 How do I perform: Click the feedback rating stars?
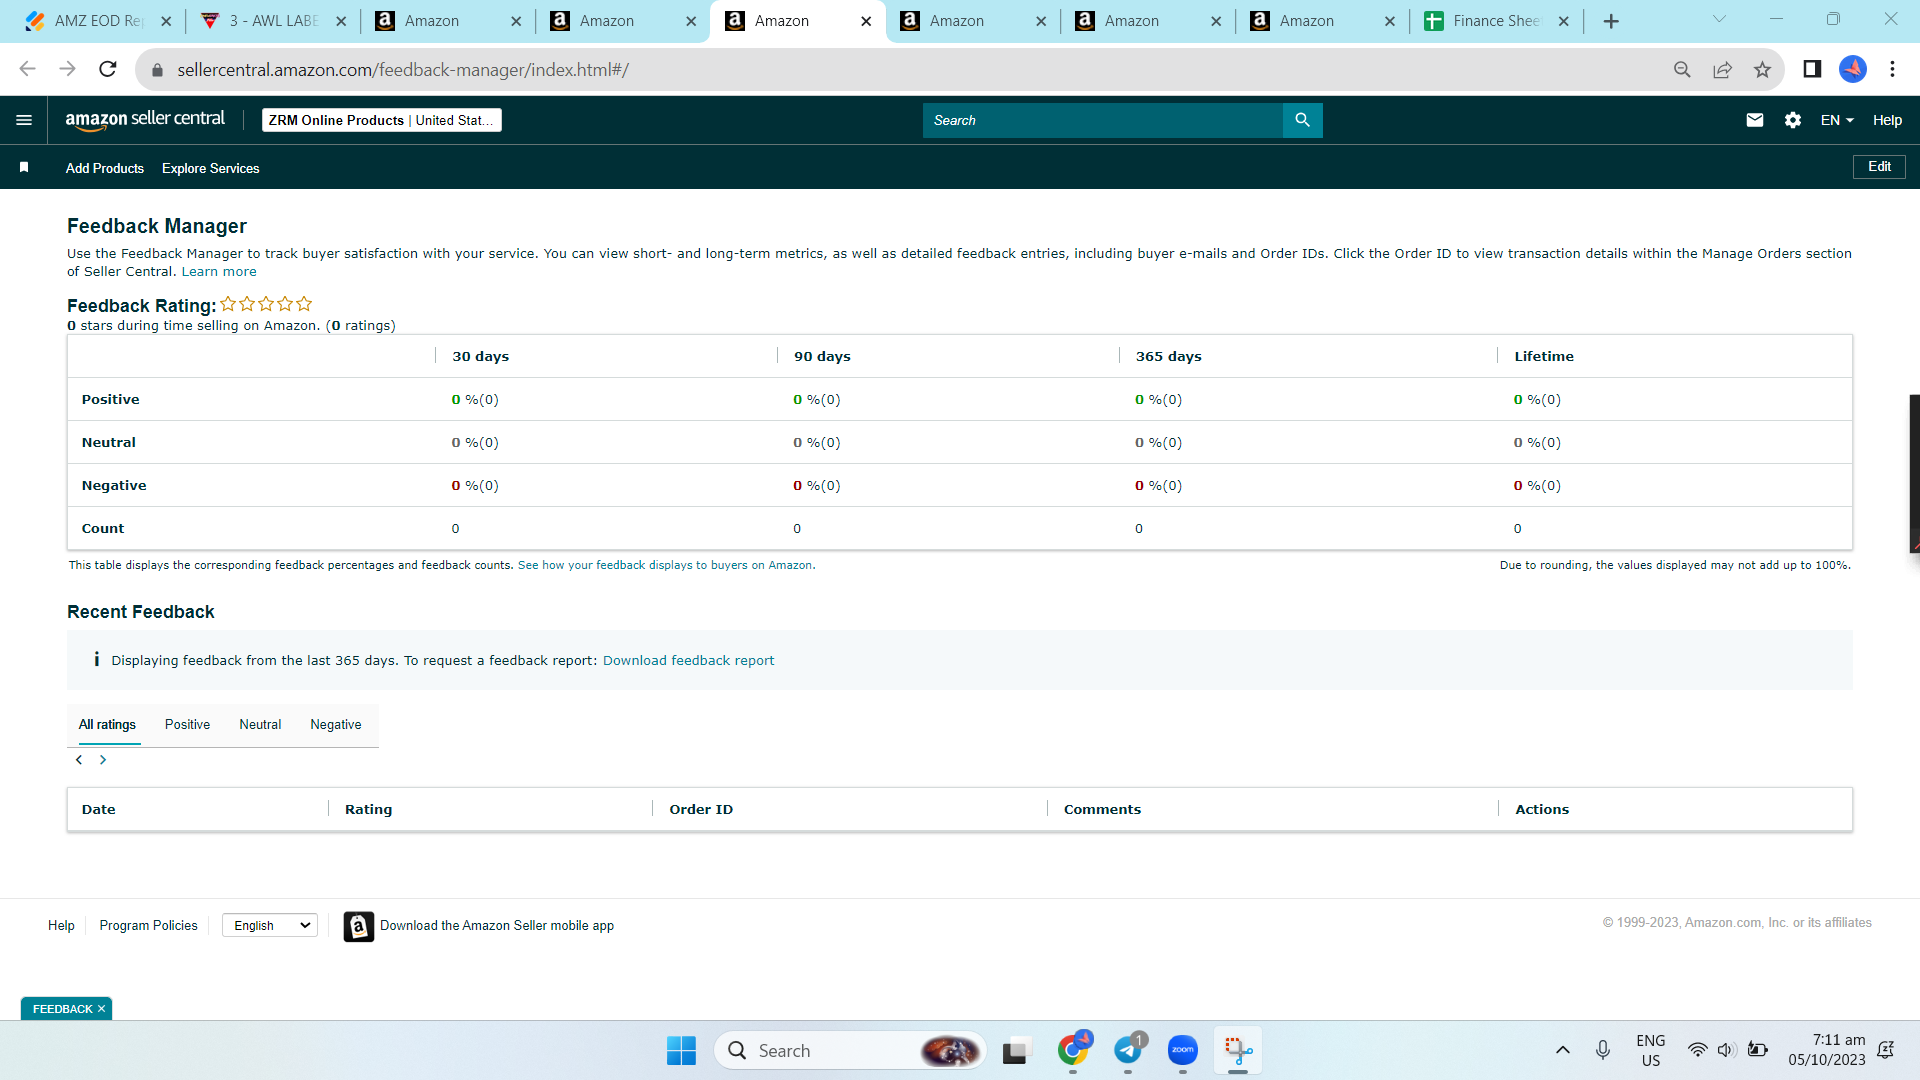[x=266, y=304]
